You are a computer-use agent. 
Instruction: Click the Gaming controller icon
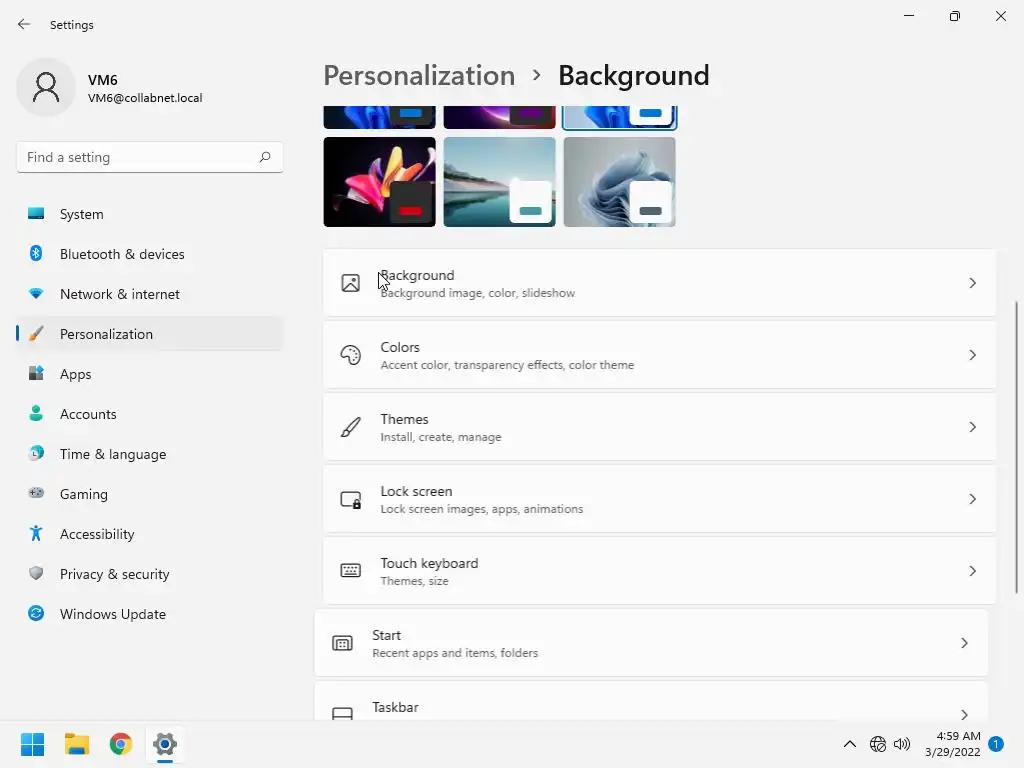pos(36,493)
